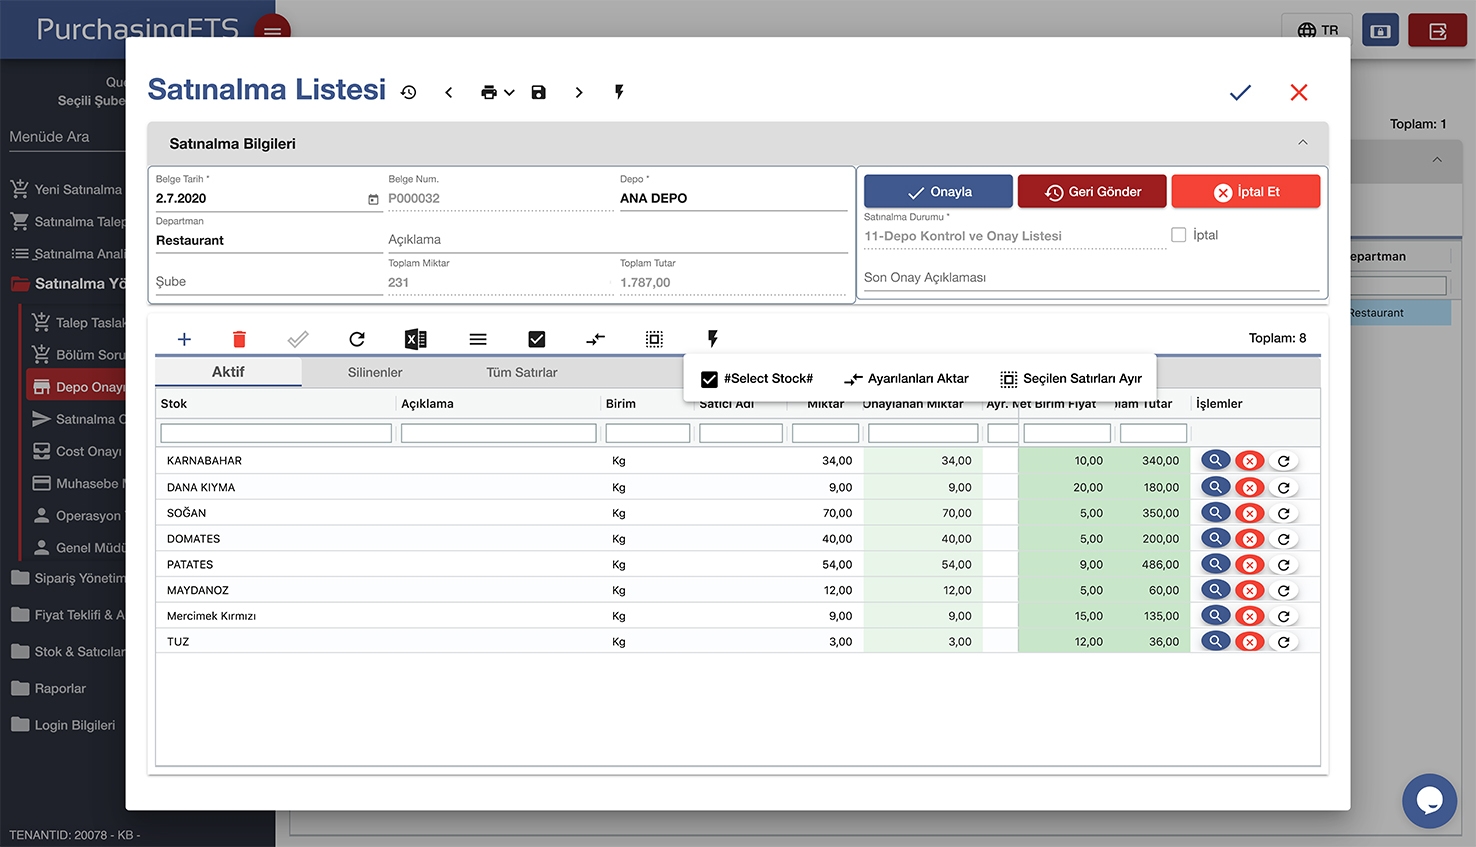View details of Mercimek Kırmızı row
Screen dimensions: 1476x847
tap(1215, 616)
